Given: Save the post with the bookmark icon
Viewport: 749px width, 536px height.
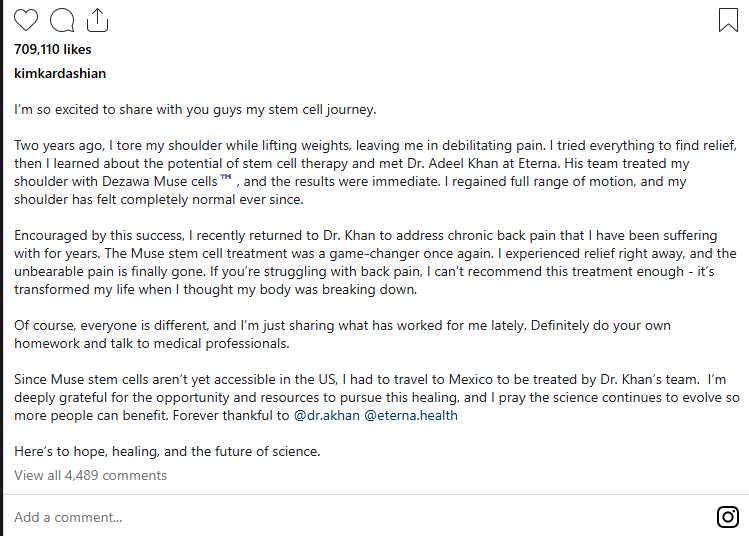Looking at the screenshot, I should 728,20.
